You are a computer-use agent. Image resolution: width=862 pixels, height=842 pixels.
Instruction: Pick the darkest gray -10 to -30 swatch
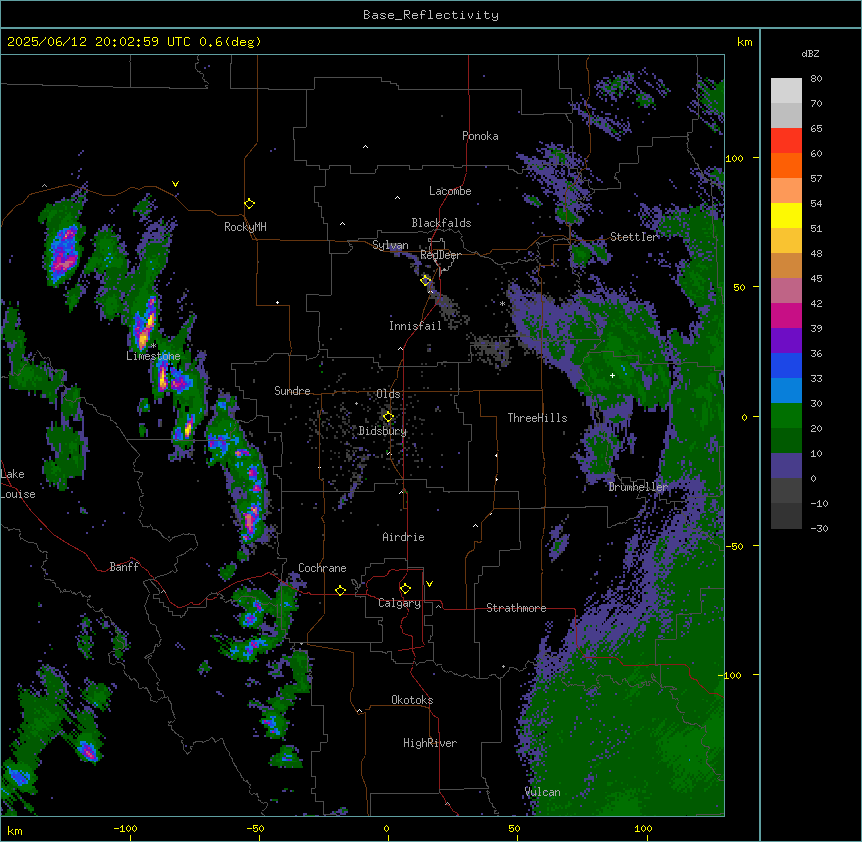[786, 516]
